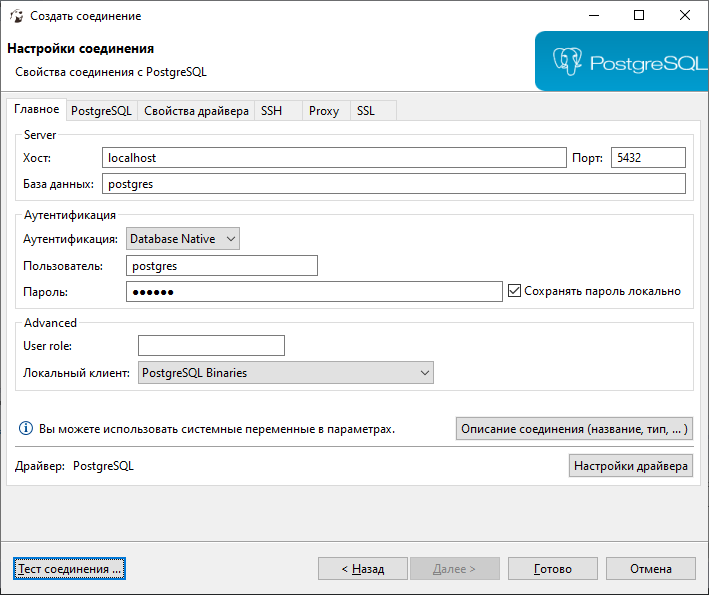Image resolution: width=709 pixels, height=595 pixels.
Task: Close the Создать соединение dialog
Action: click(x=685, y=15)
